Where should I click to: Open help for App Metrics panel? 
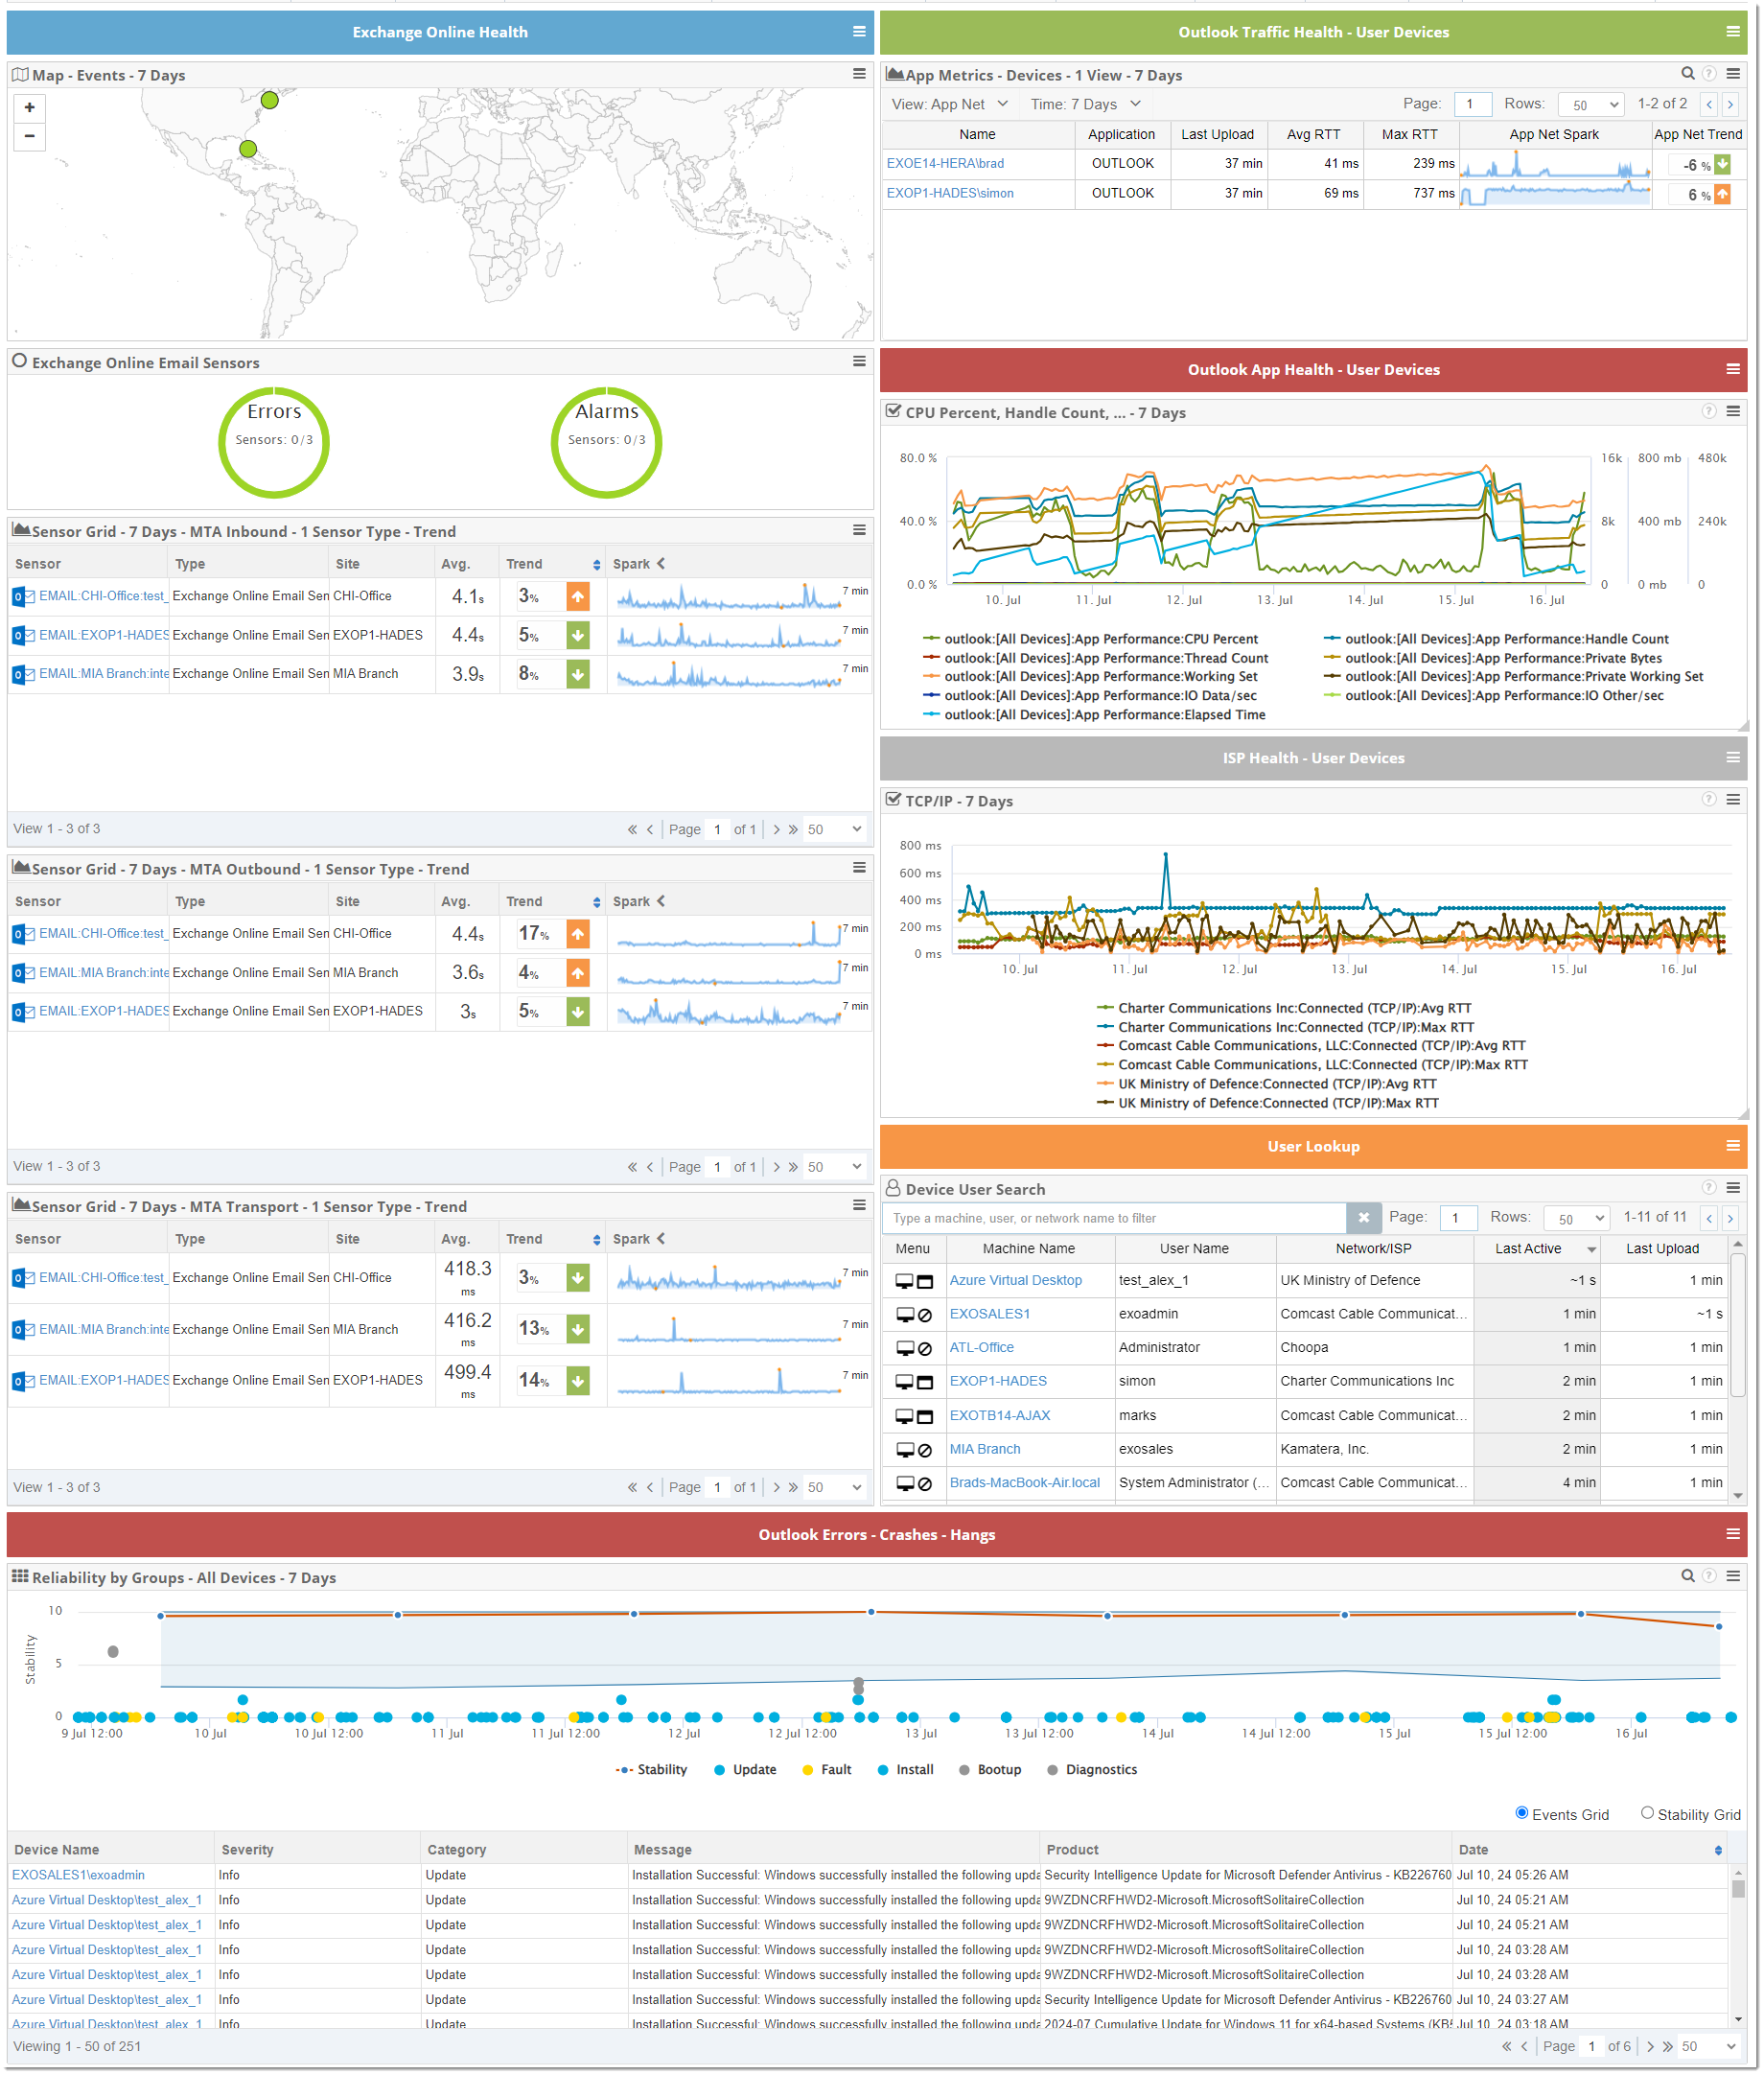tap(1709, 74)
